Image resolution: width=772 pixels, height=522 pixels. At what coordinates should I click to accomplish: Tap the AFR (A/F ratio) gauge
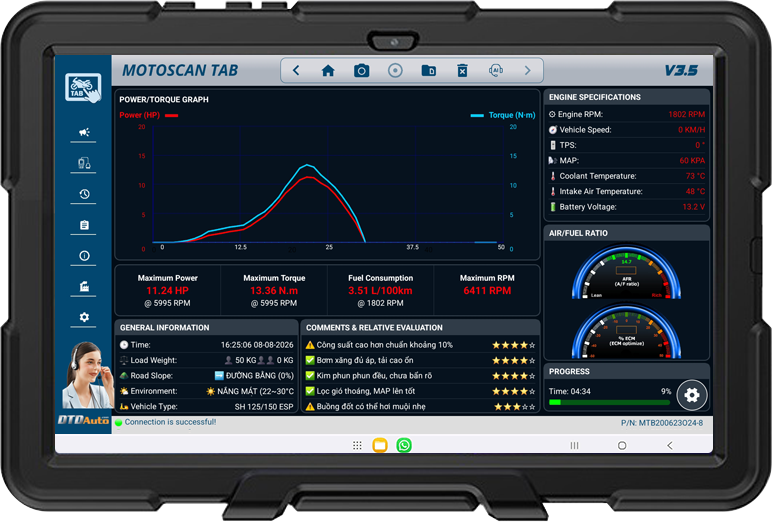point(626,272)
